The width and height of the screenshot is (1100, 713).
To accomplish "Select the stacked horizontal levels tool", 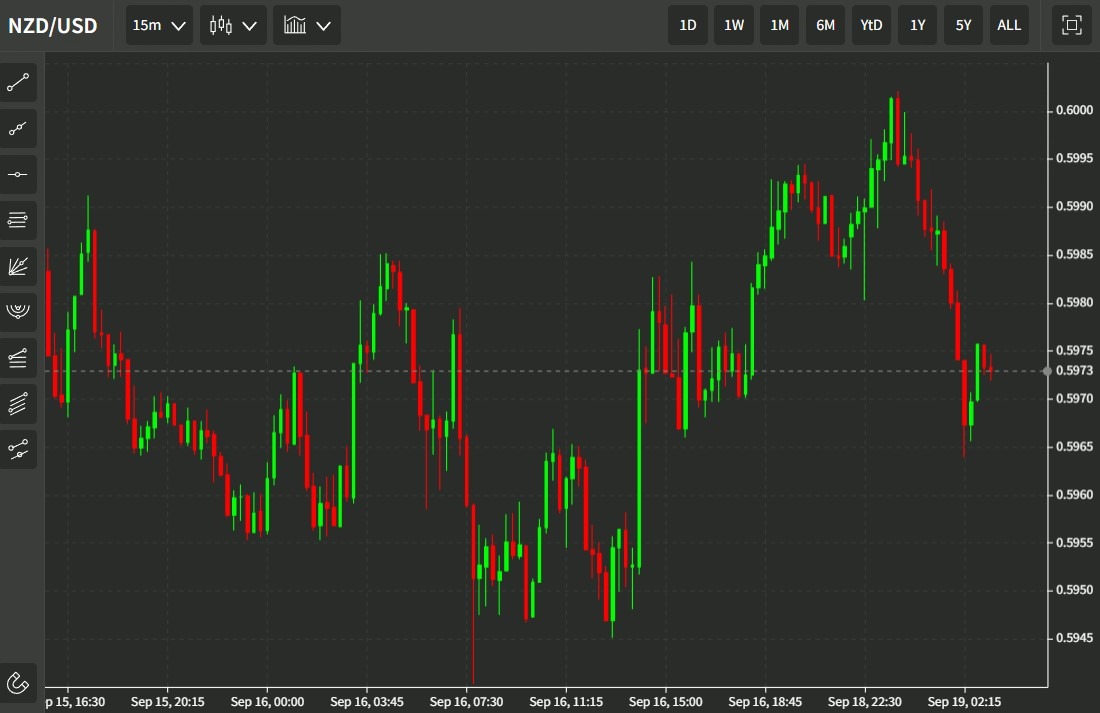I will pos(18,220).
